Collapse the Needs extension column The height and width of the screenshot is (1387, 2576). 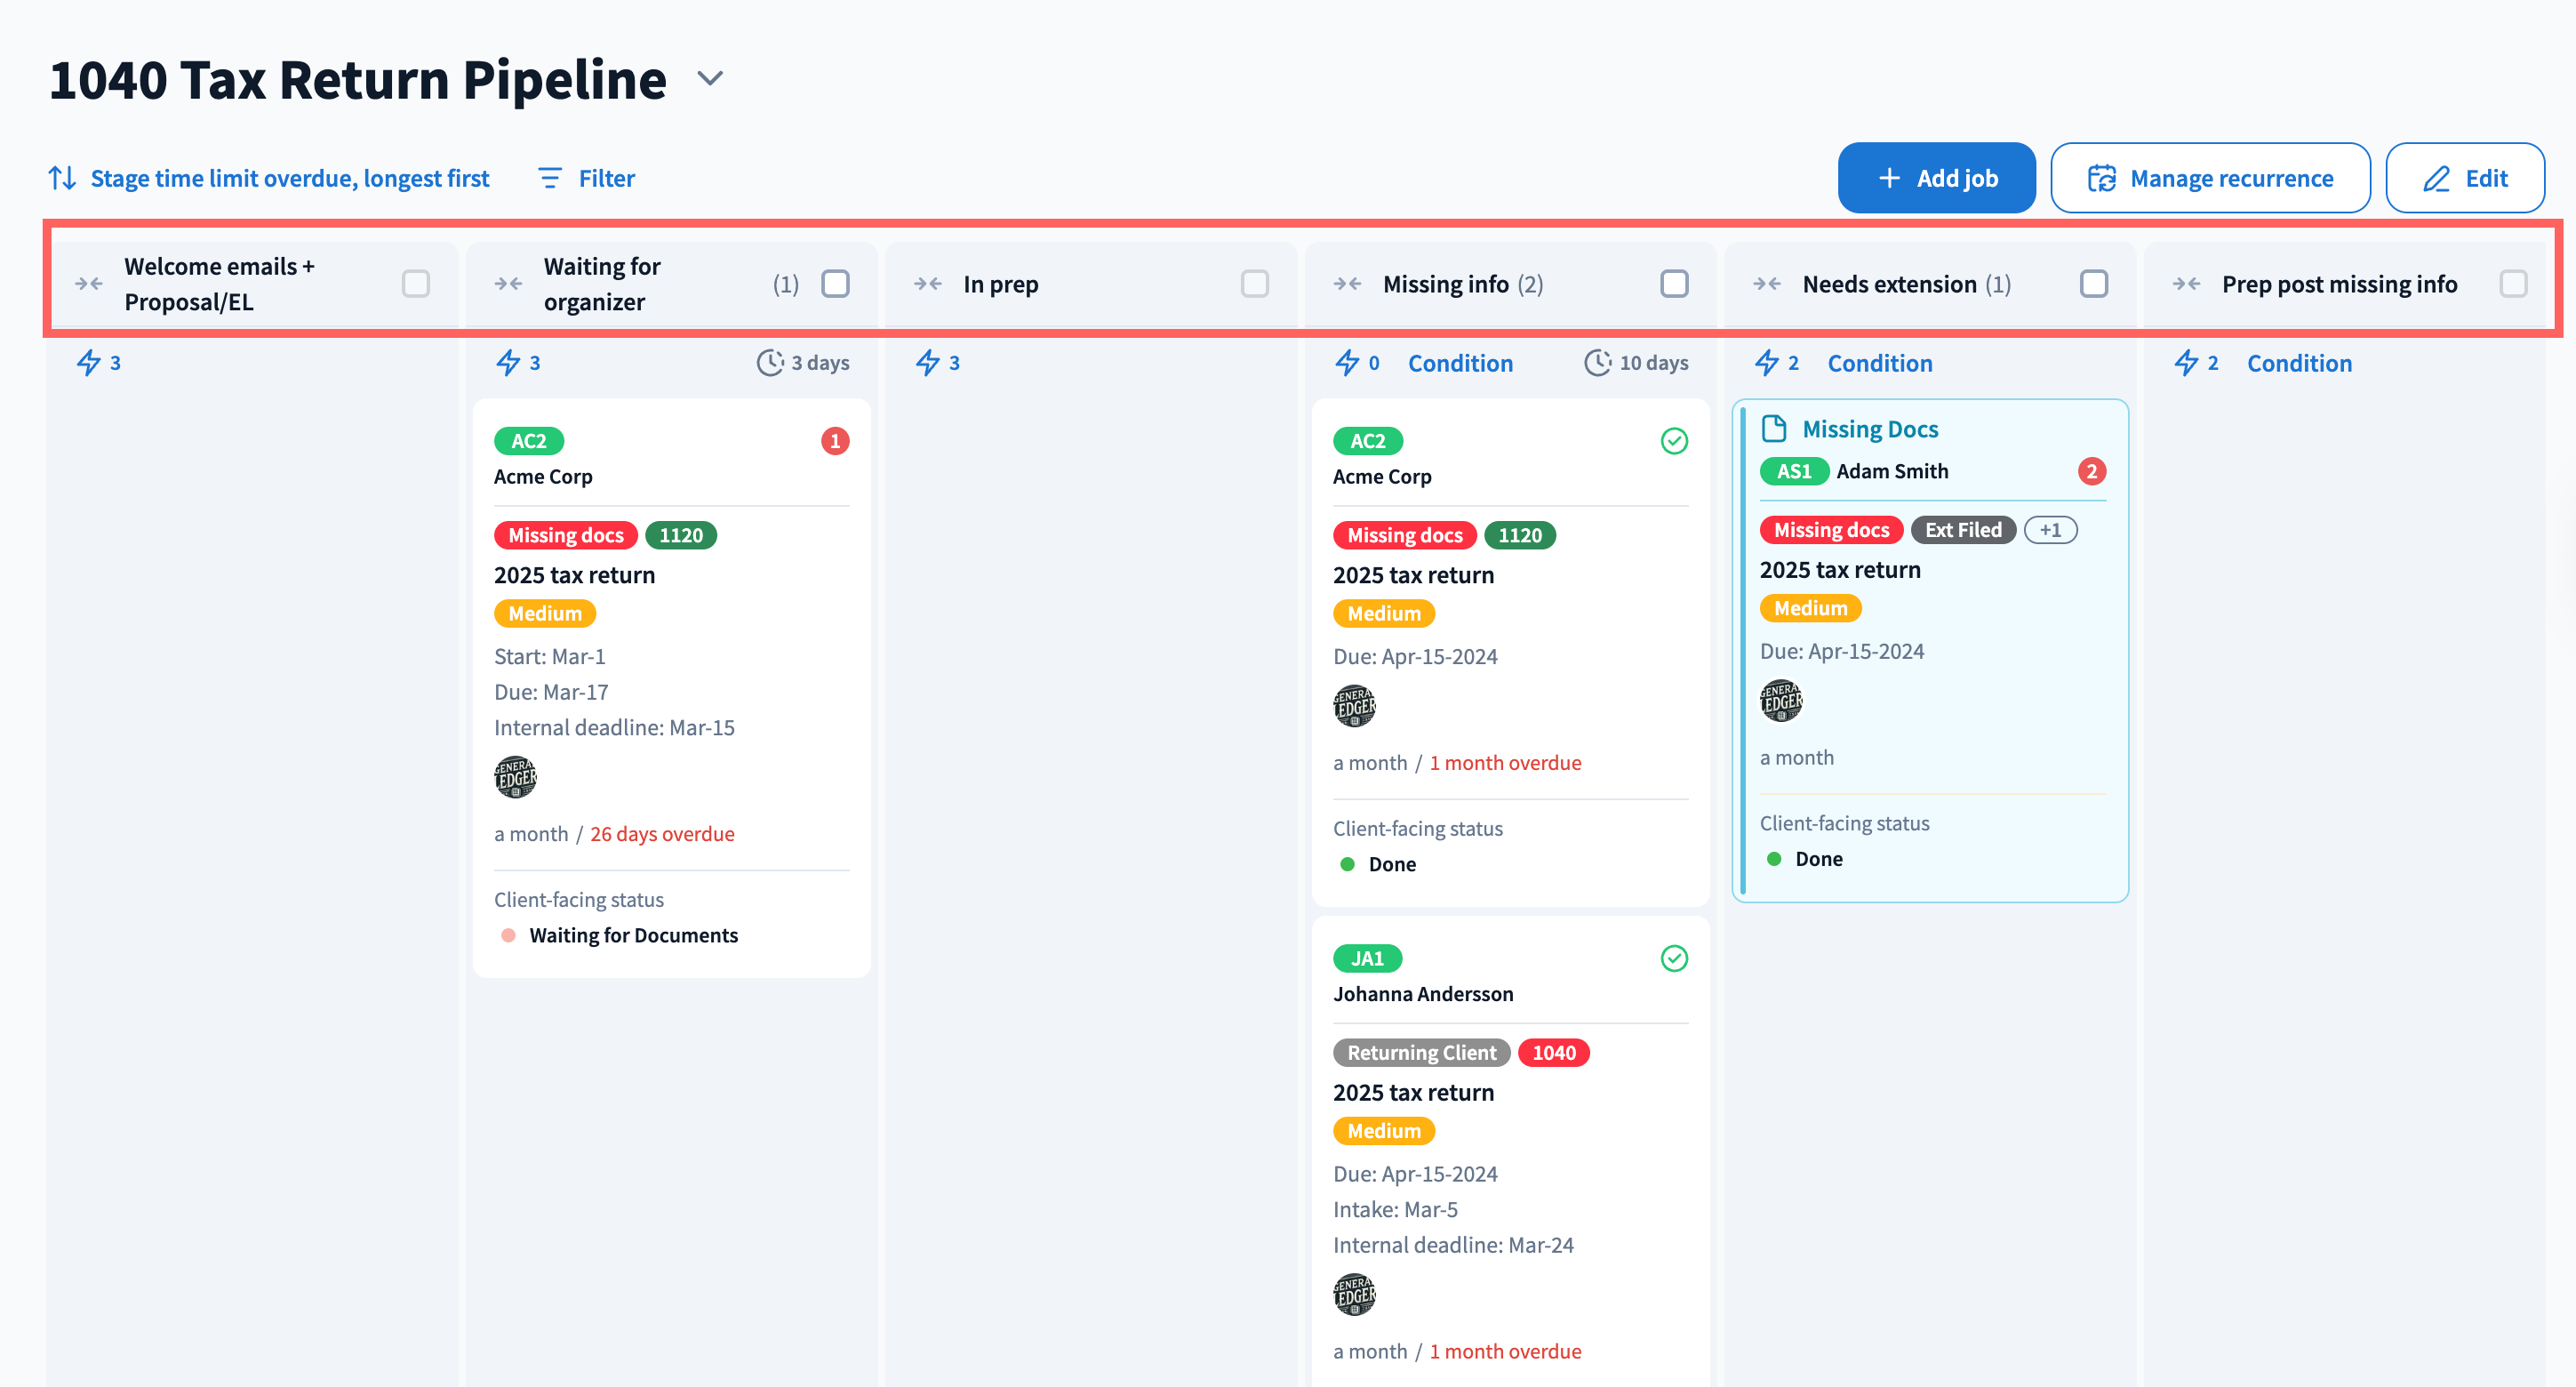[1766, 284]
